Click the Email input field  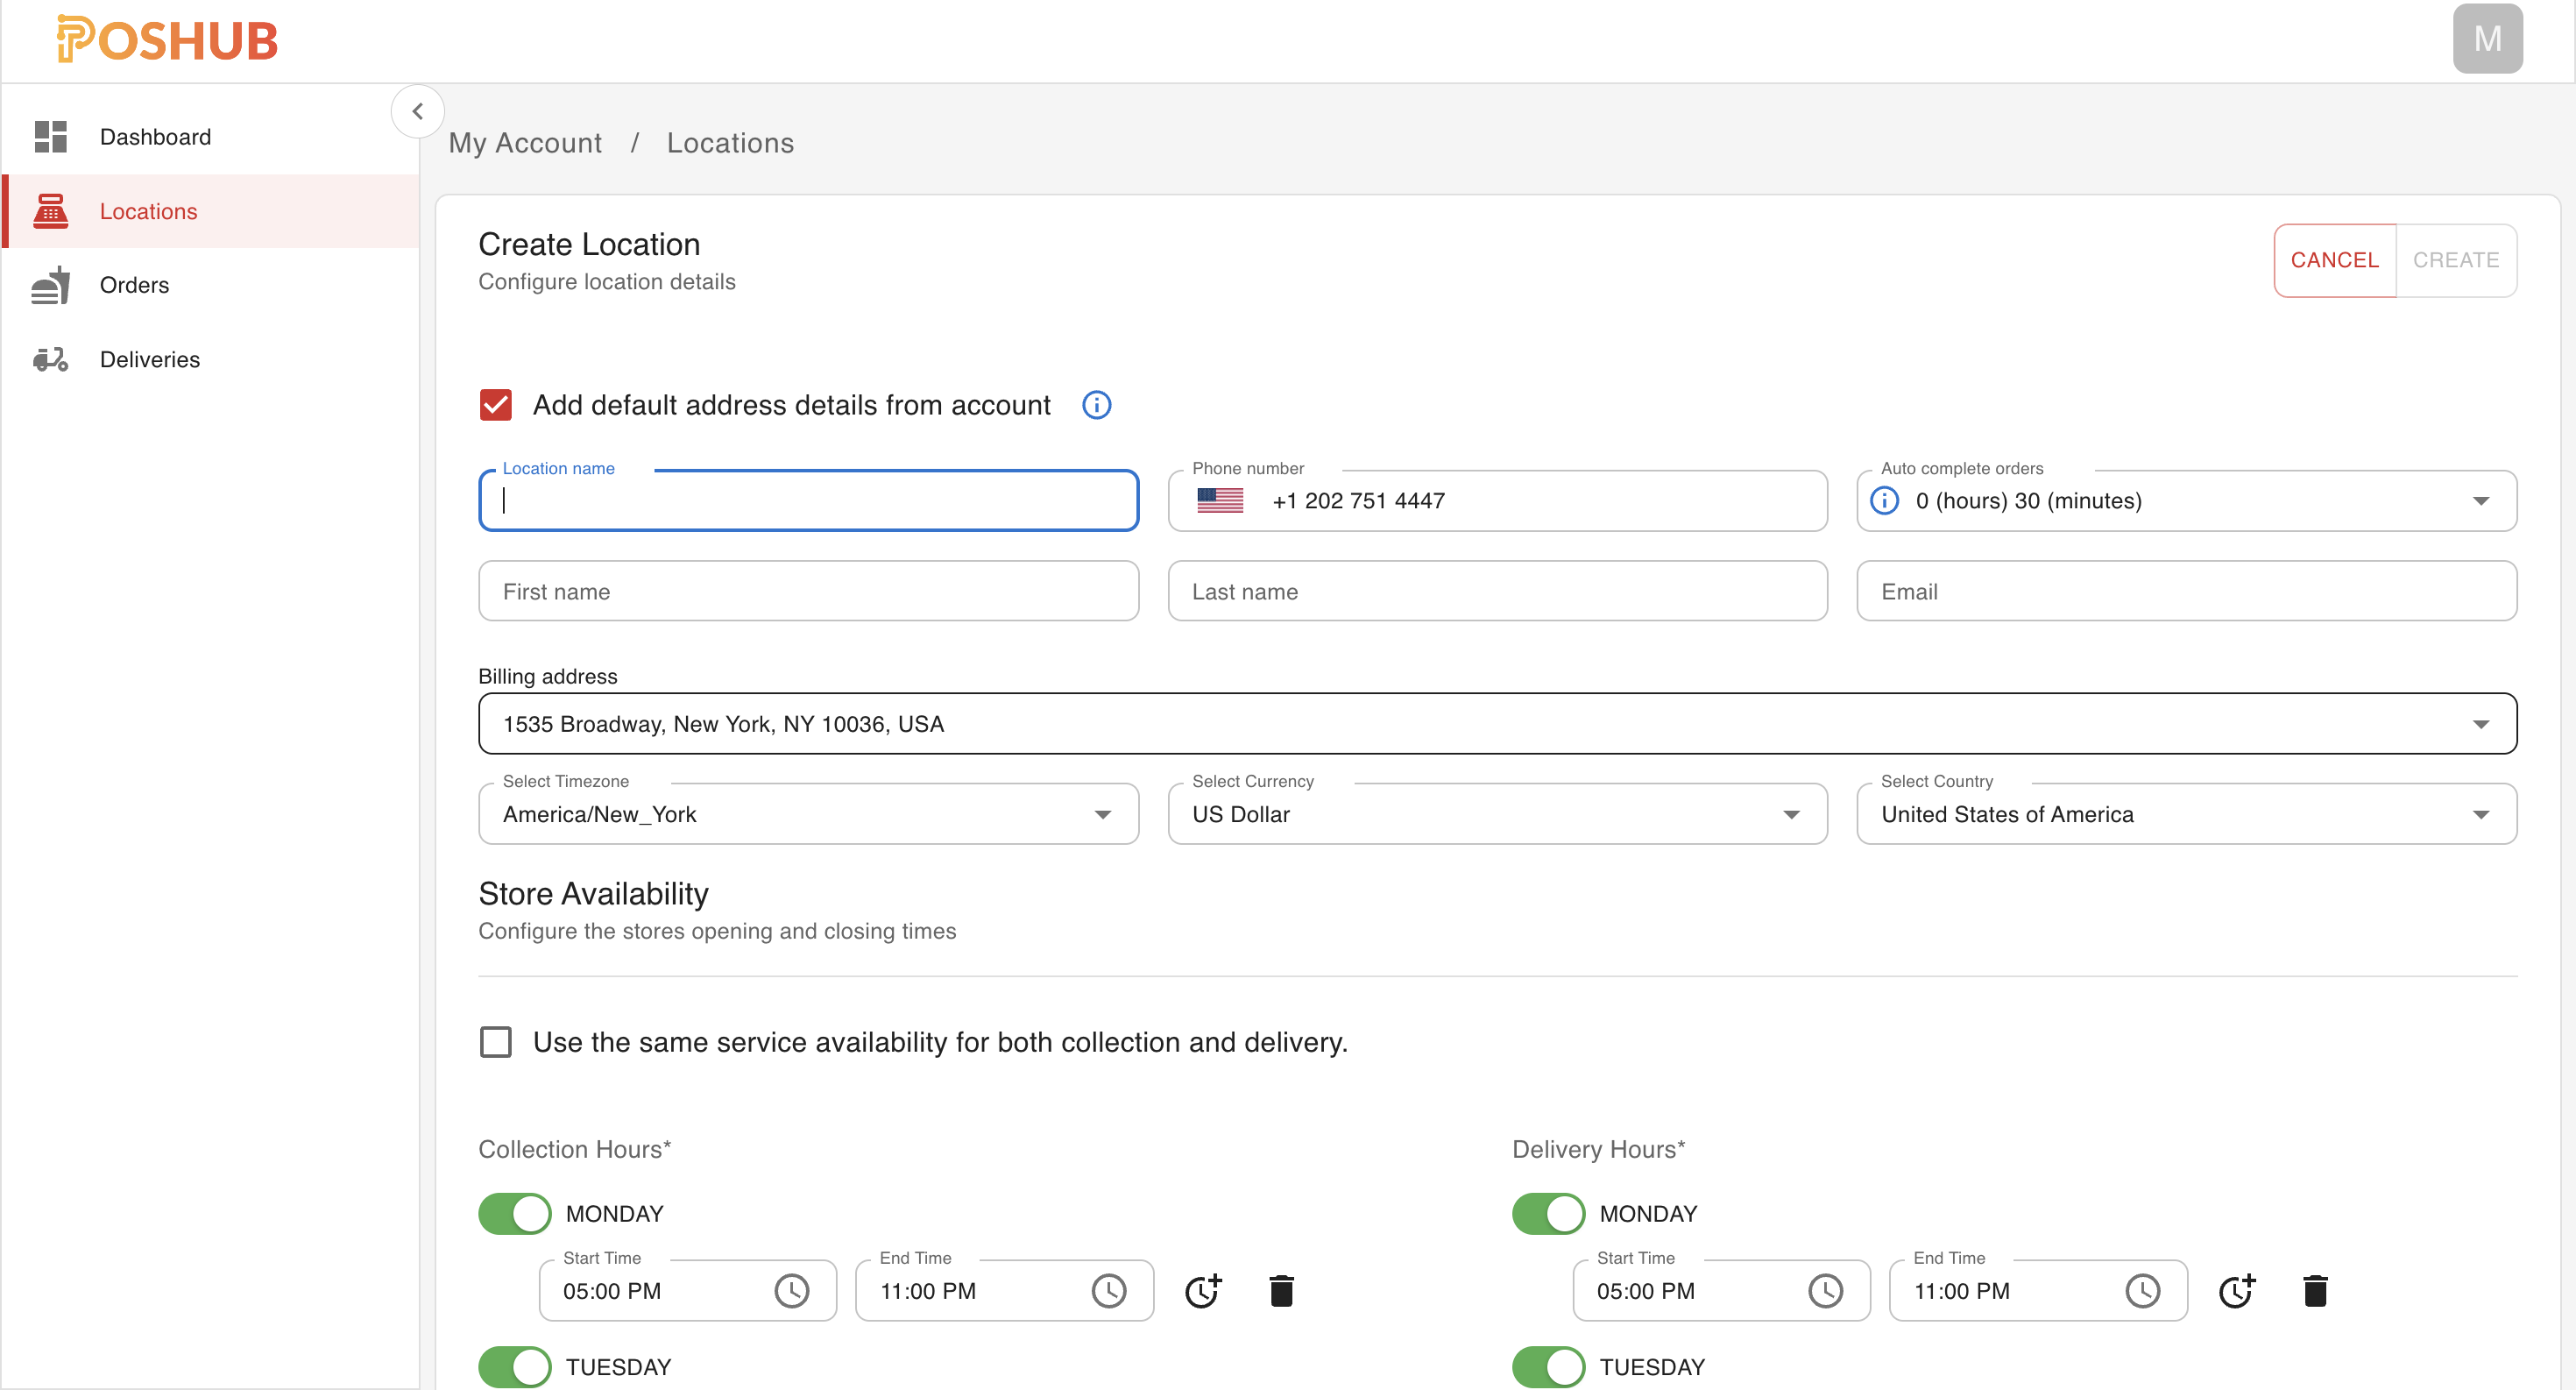[x=2186, y=591]
